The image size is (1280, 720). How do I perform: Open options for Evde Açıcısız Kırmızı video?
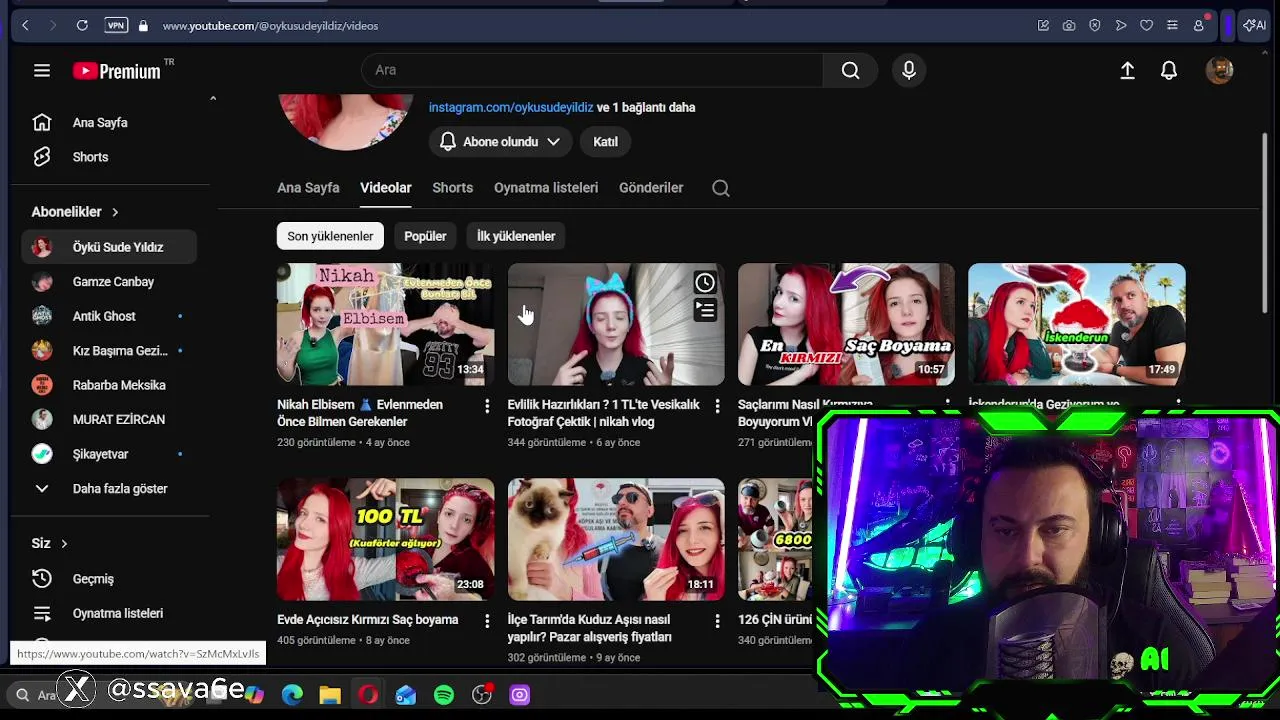click(487, 621)
